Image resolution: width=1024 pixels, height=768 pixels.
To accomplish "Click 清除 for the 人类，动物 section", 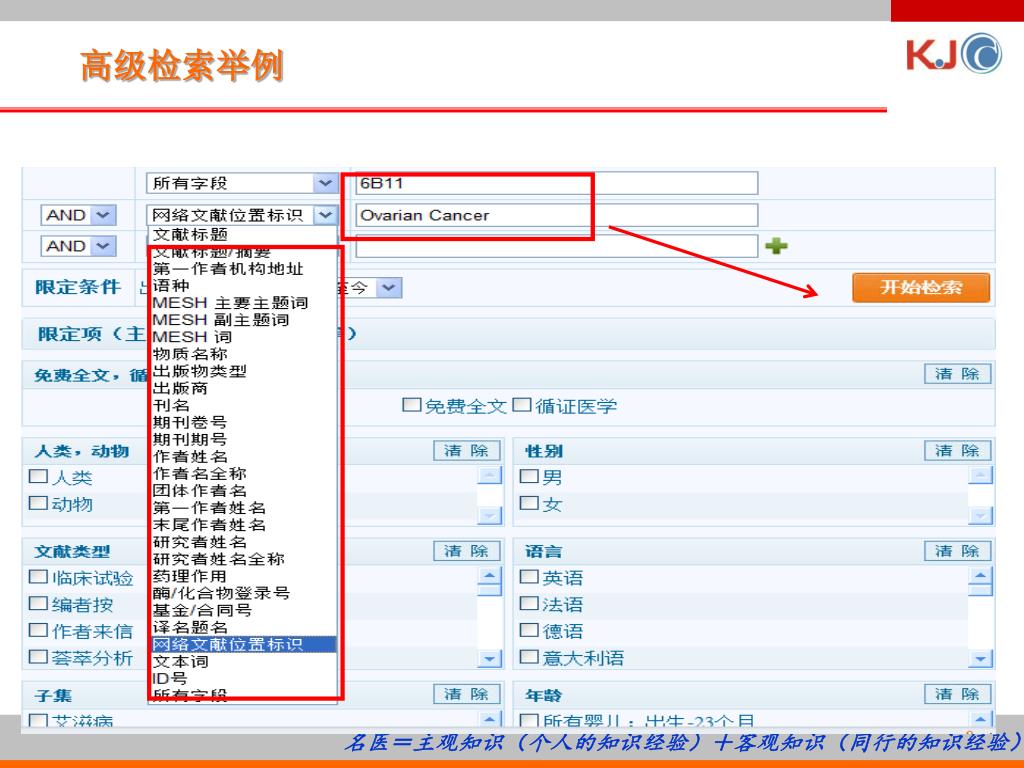I will pyautogui.click(x=467, y=451).
